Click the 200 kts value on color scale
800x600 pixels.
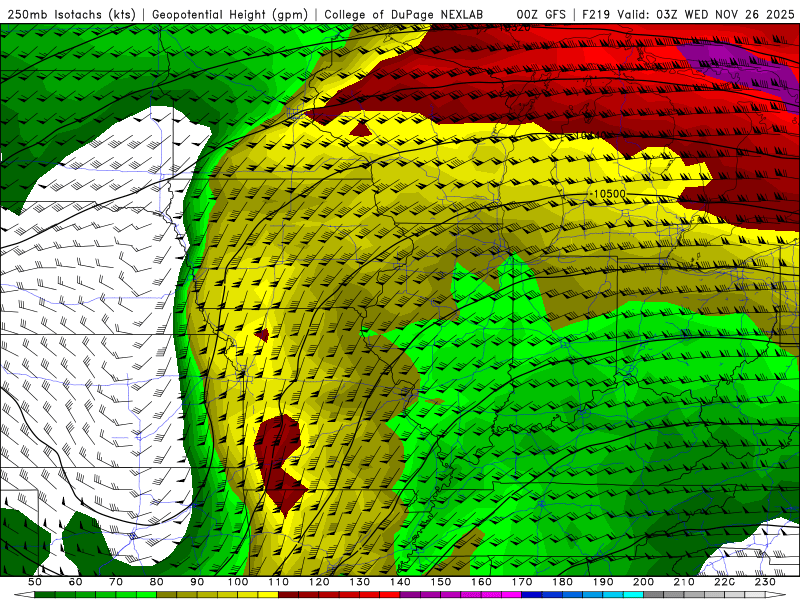(643, 582)
